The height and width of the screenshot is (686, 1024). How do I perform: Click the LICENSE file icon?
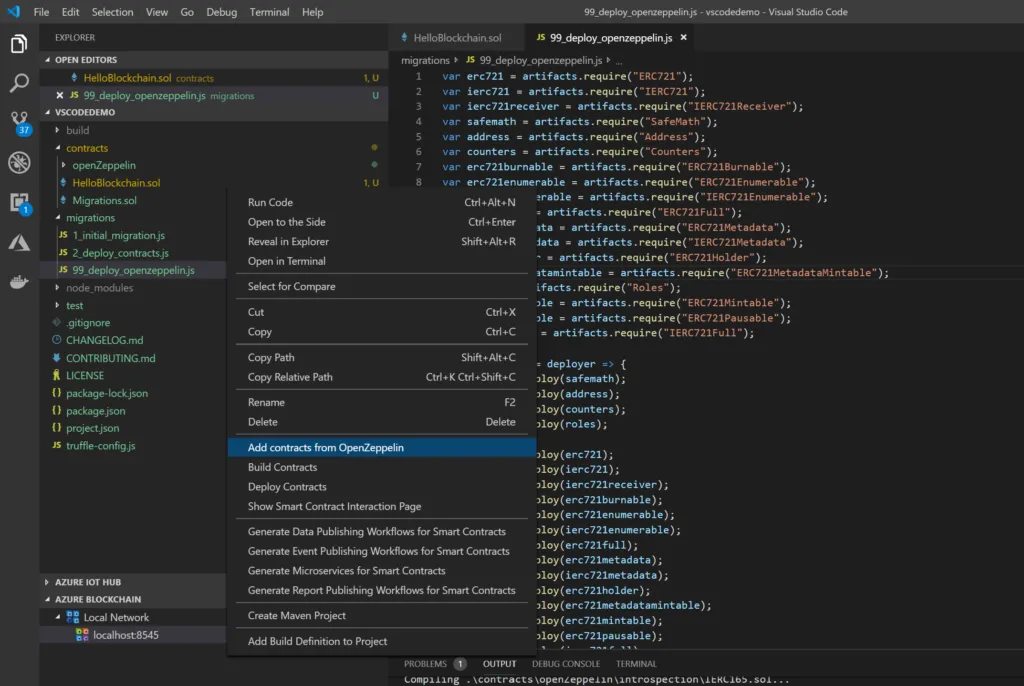pyautogui.click(x=57, y=375)
